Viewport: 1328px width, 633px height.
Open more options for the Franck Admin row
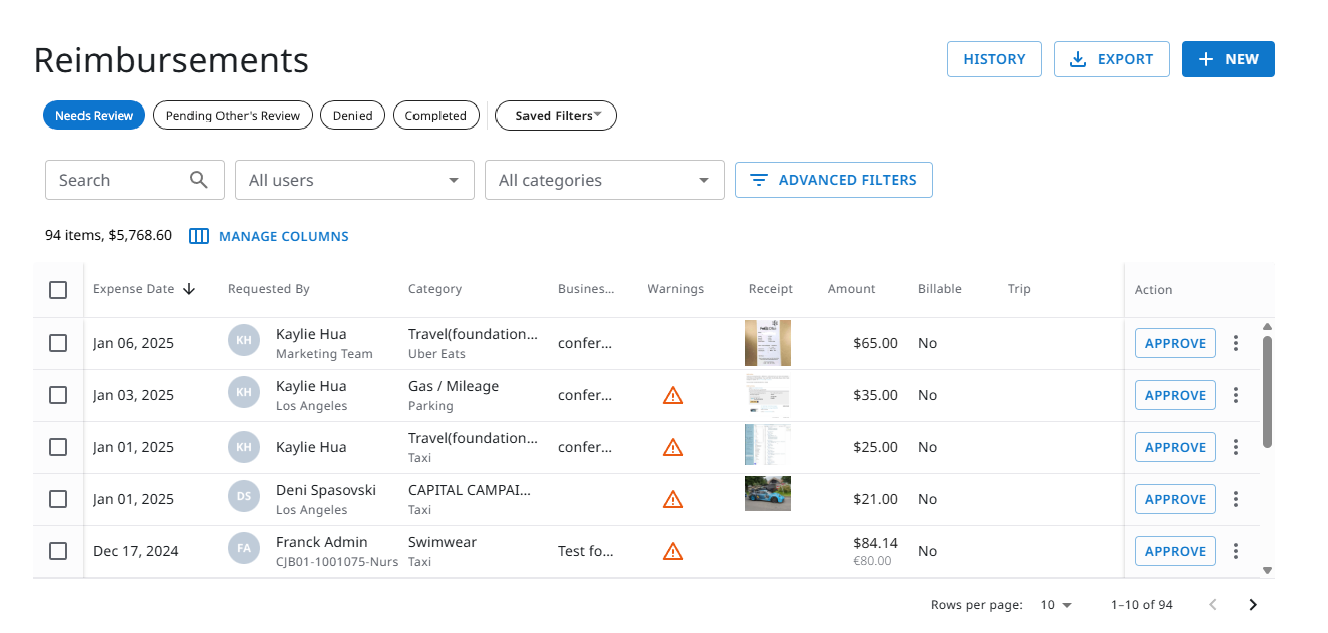pos(1236,551)
